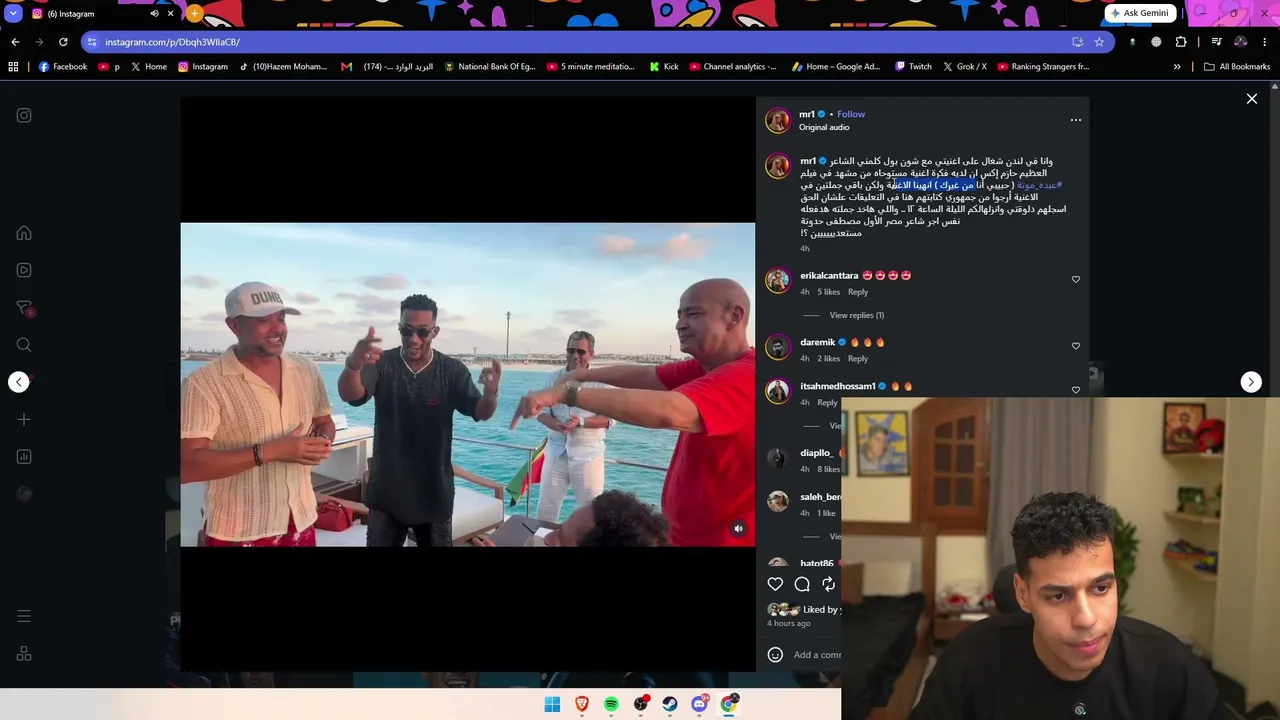Open Reels from the Instagram sidebar
Image resolution: width=1280 pixels, height=720 pixels.
click(24, 270)
